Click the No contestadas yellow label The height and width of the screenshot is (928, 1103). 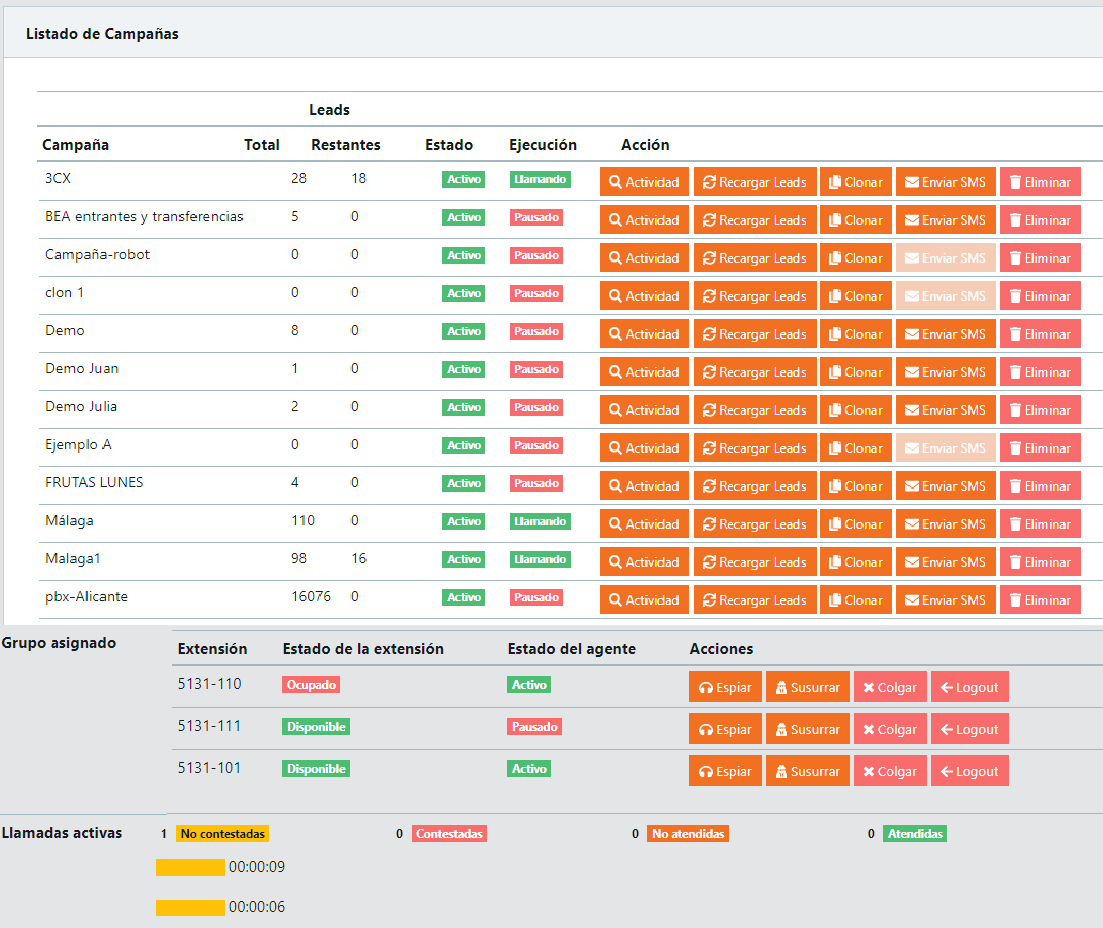pyautogui.click(x=223, y=833)
